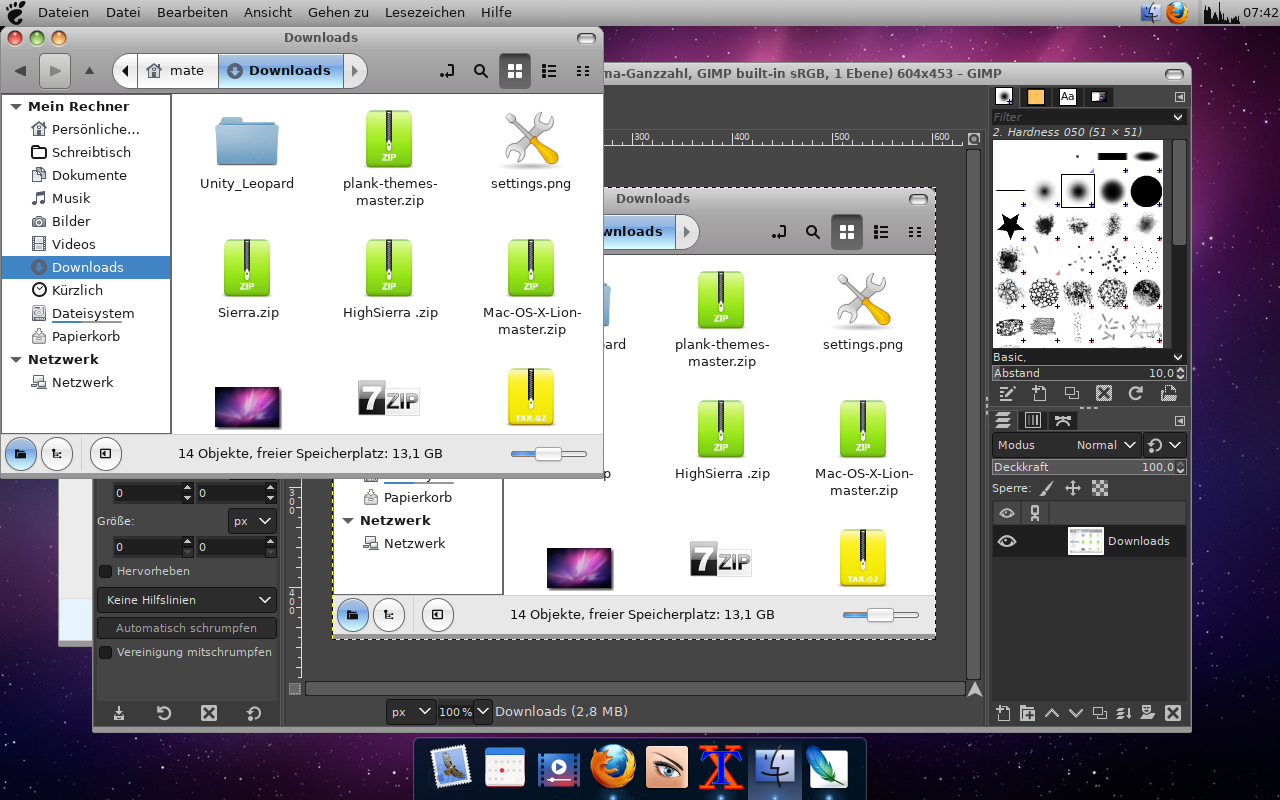1280x800 pixels.
Task: Open the Bearbeiten menu
Action: (192, 12)
